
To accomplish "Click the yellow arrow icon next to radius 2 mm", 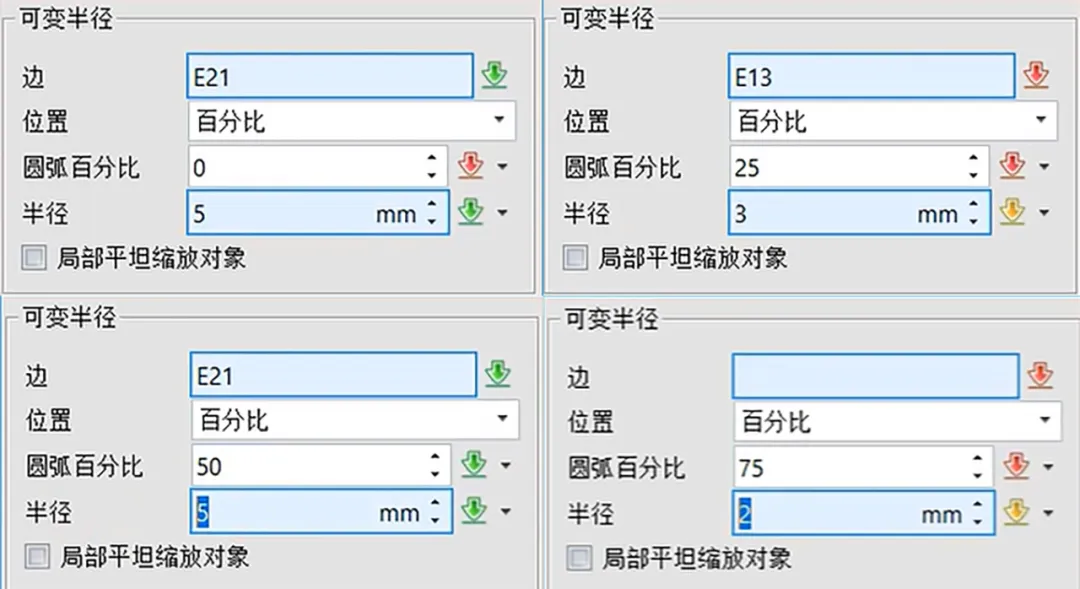I will 1018,512.
